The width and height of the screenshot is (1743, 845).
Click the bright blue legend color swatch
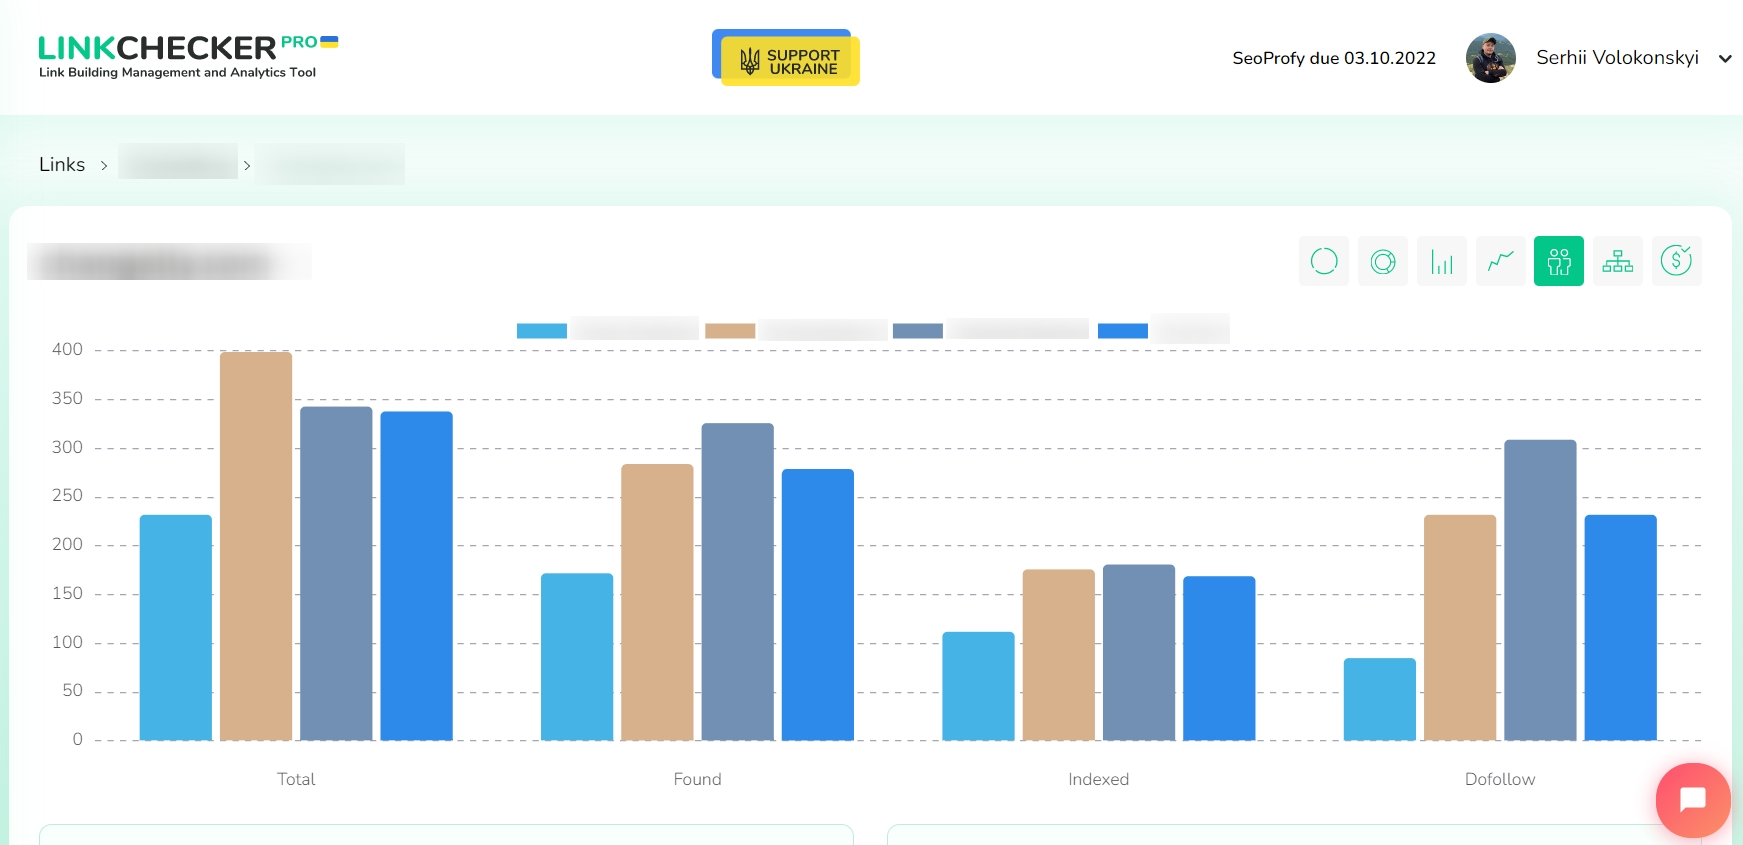click(x=1122, y=331)
